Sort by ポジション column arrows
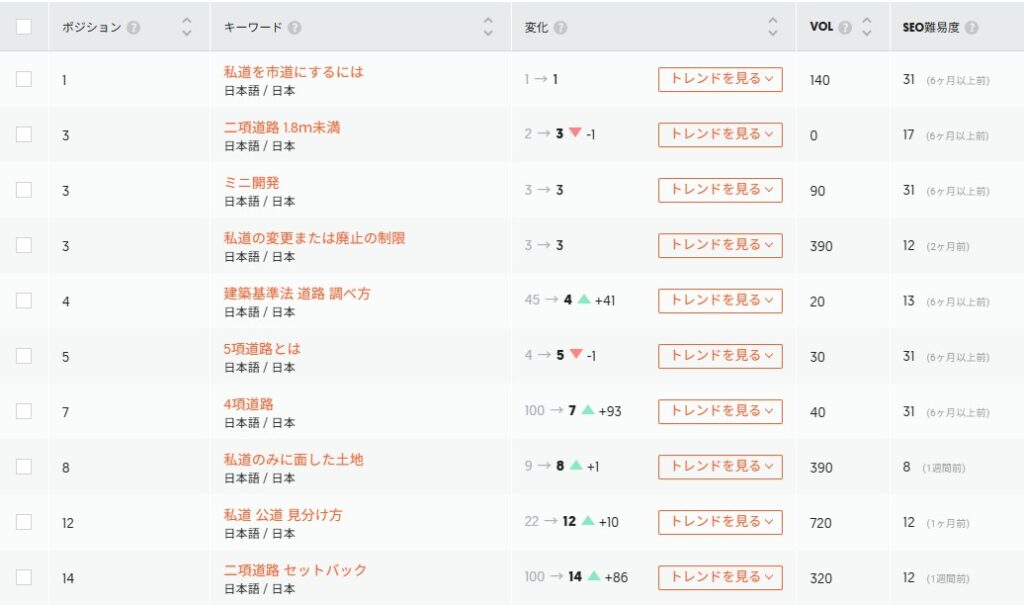Viewport: 1024px width, 605px height. click(x=186, y=27)
